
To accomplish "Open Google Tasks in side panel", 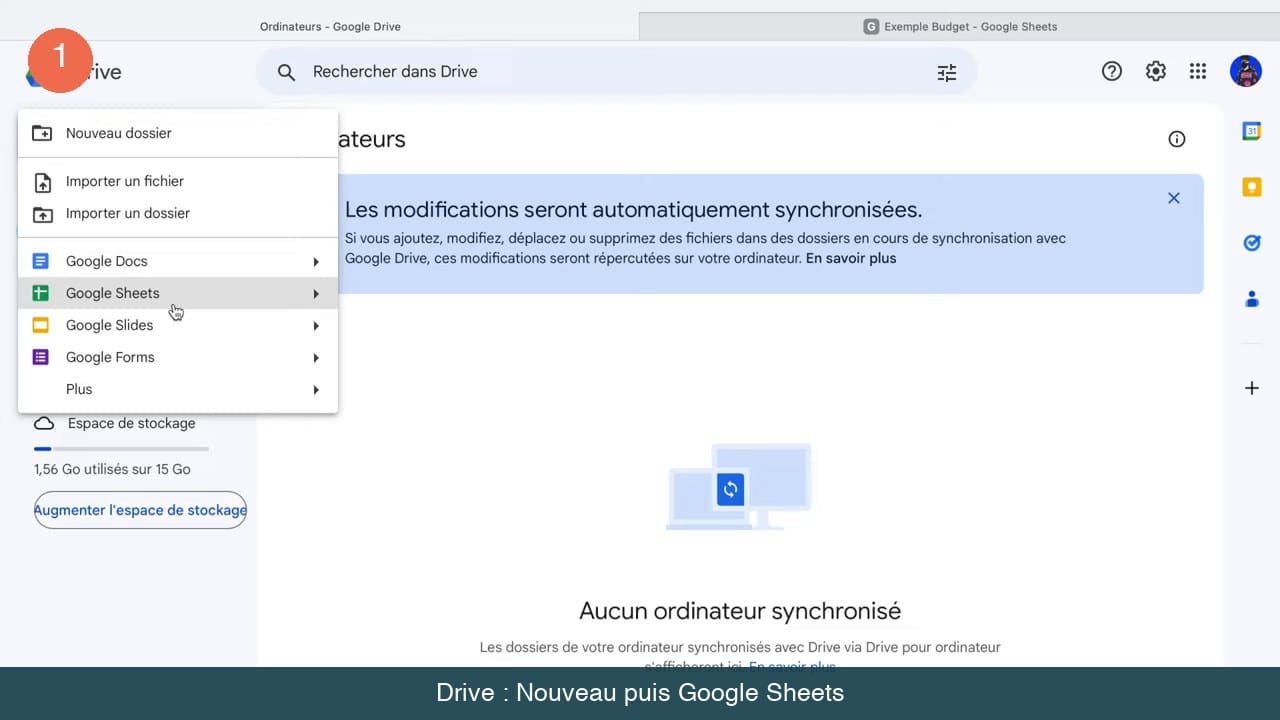I will click(x=1252, y=243).
